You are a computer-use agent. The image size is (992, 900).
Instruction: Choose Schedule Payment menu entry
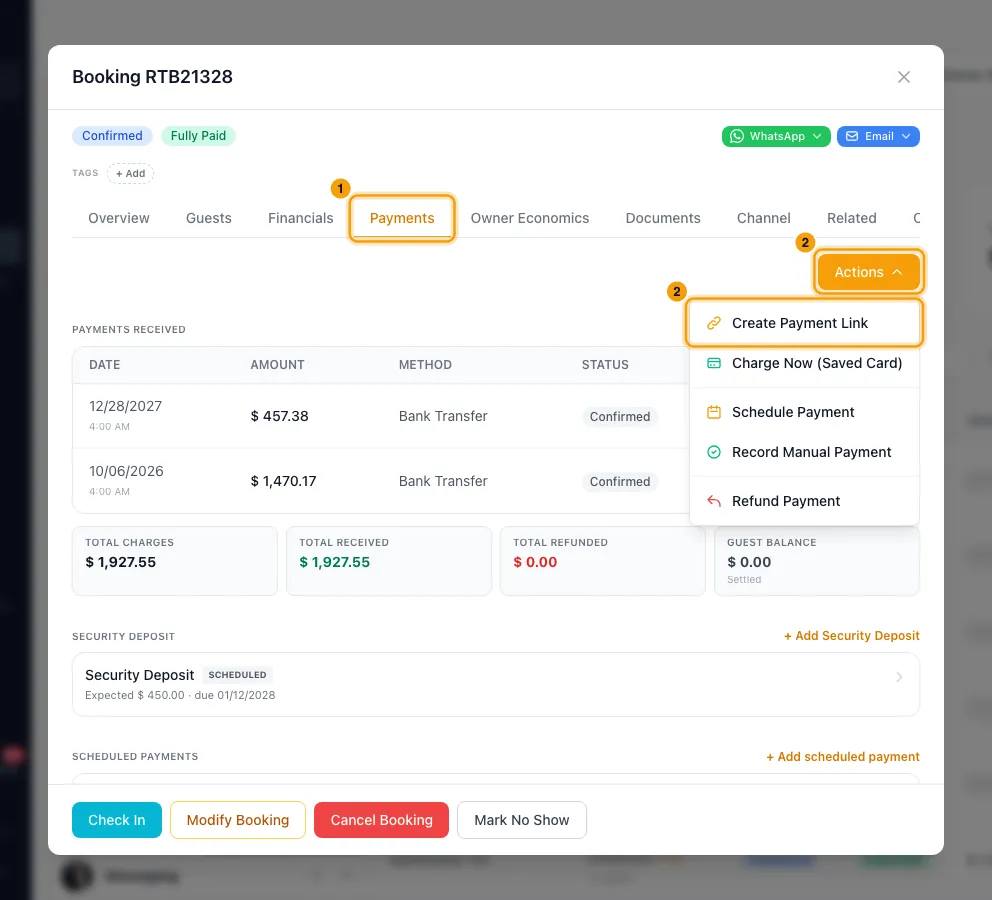tap(804, 412)
